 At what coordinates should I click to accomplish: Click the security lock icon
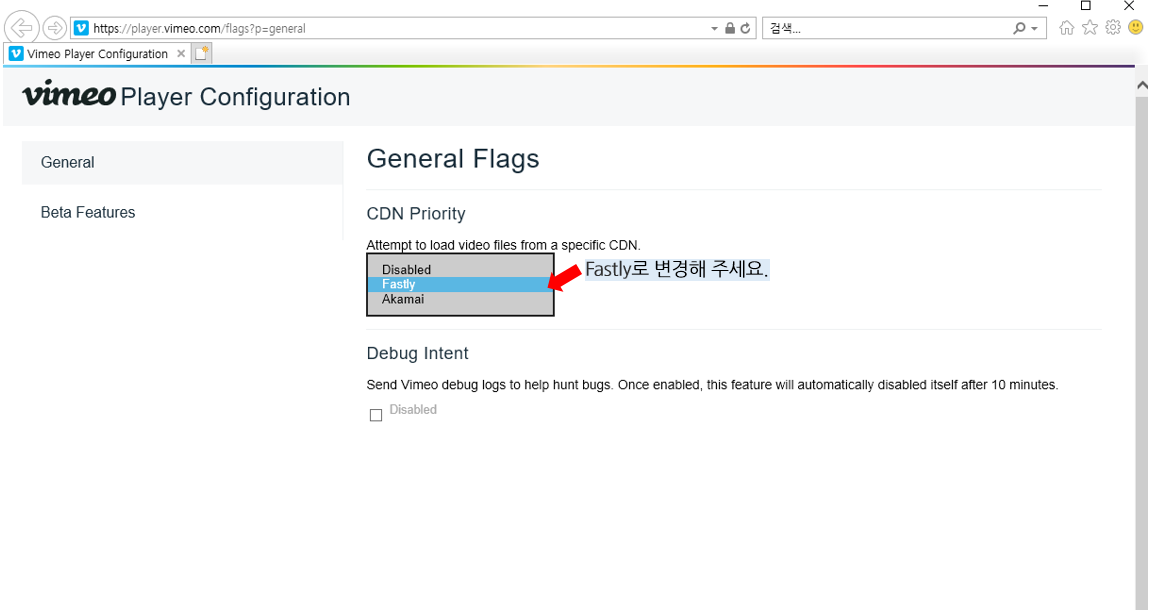pos(730,29)
